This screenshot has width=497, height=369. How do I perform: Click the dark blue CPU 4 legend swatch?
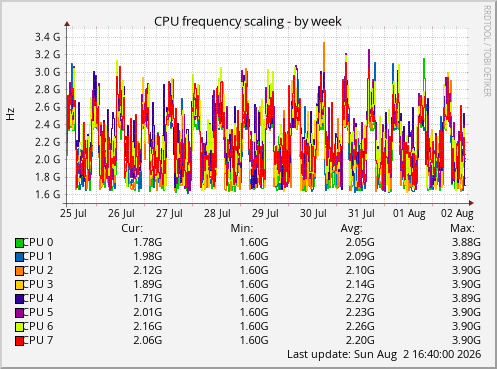tap(19, 299)
